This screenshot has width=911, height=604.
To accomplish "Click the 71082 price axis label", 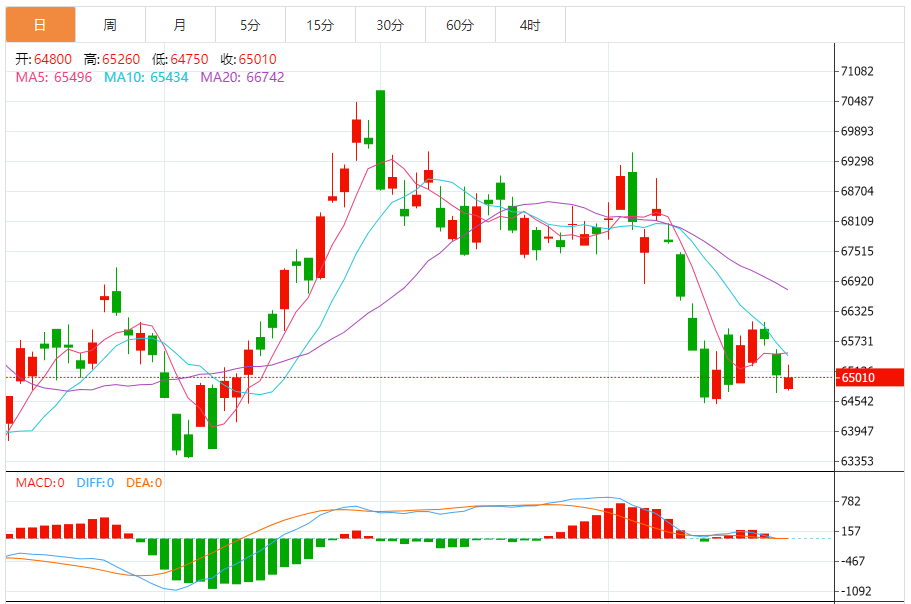I will [858, 71].
